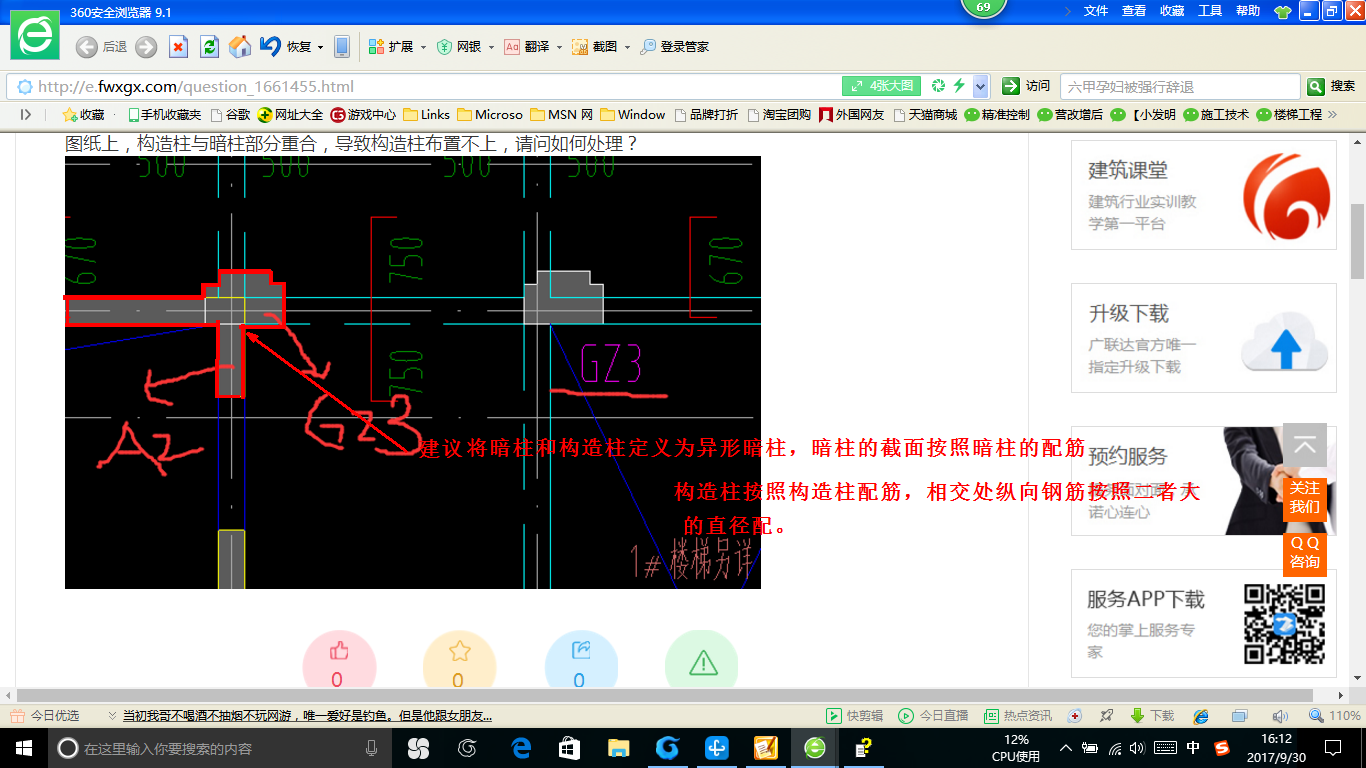Open the 工具 menu
The image size is (1366, 768).
pos(1210,11)
